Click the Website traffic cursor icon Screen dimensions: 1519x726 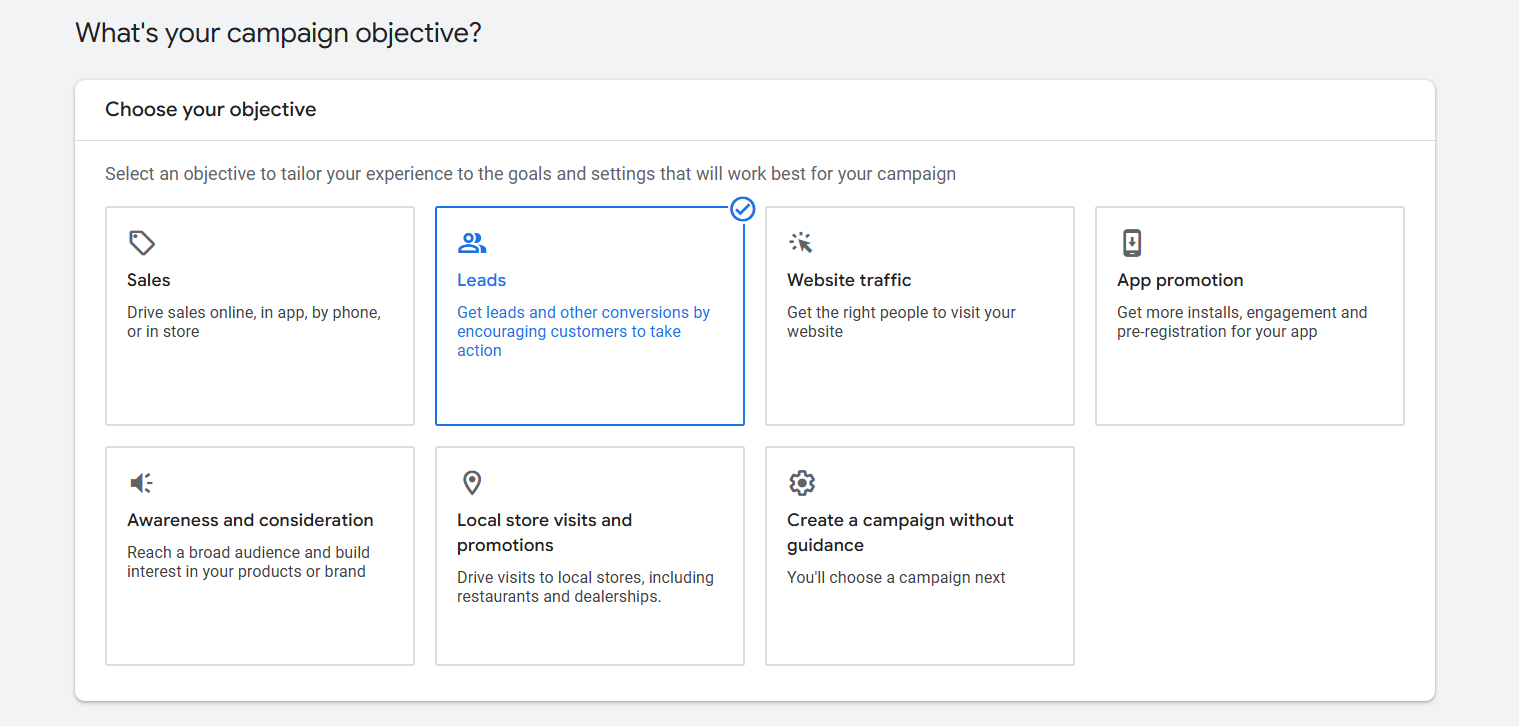pyautogui.click(x=801, y=243)
